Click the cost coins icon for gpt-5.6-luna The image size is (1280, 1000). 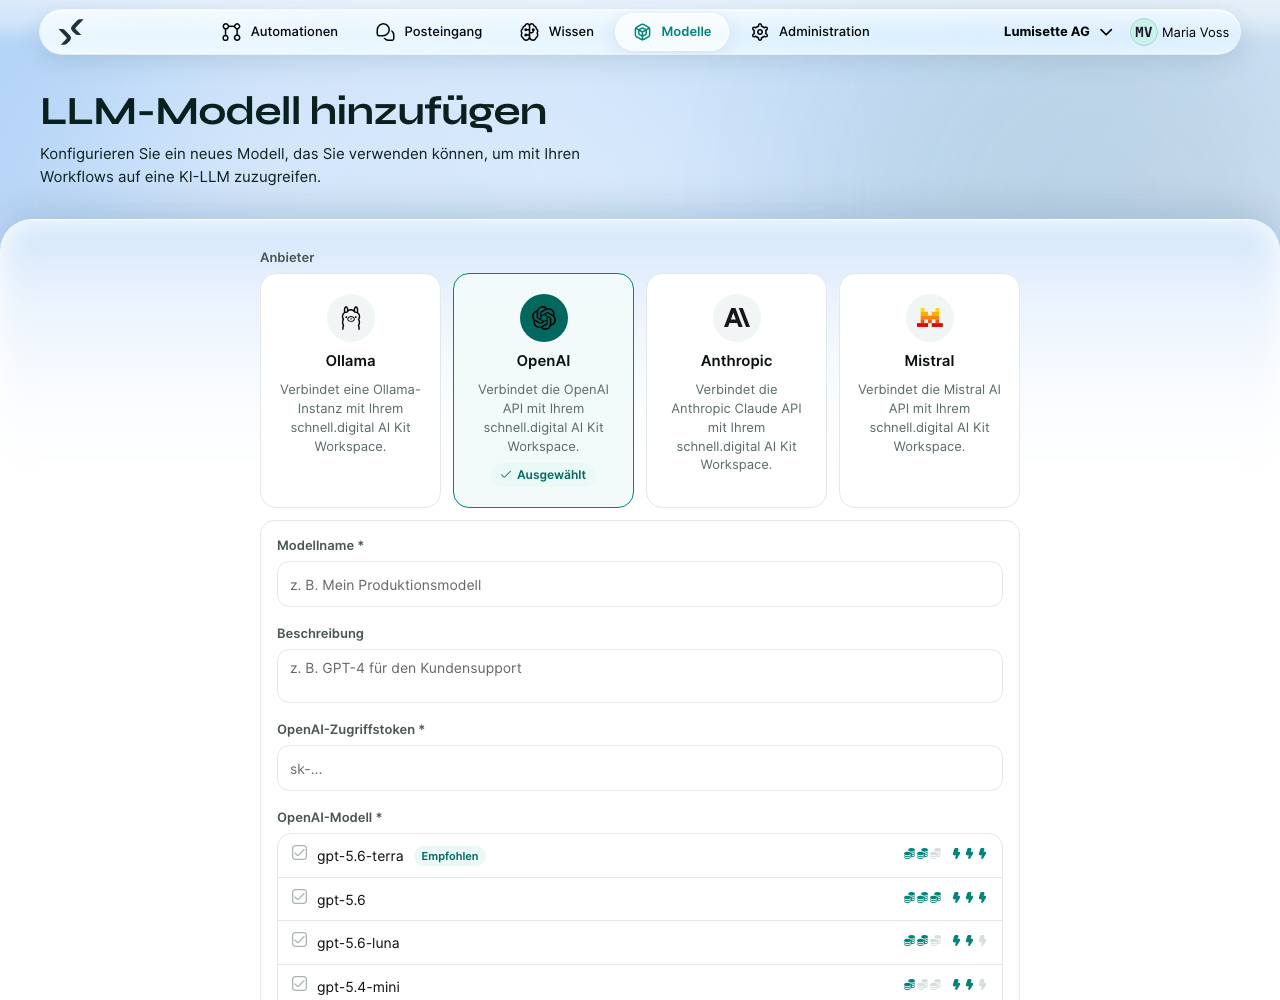922,941
